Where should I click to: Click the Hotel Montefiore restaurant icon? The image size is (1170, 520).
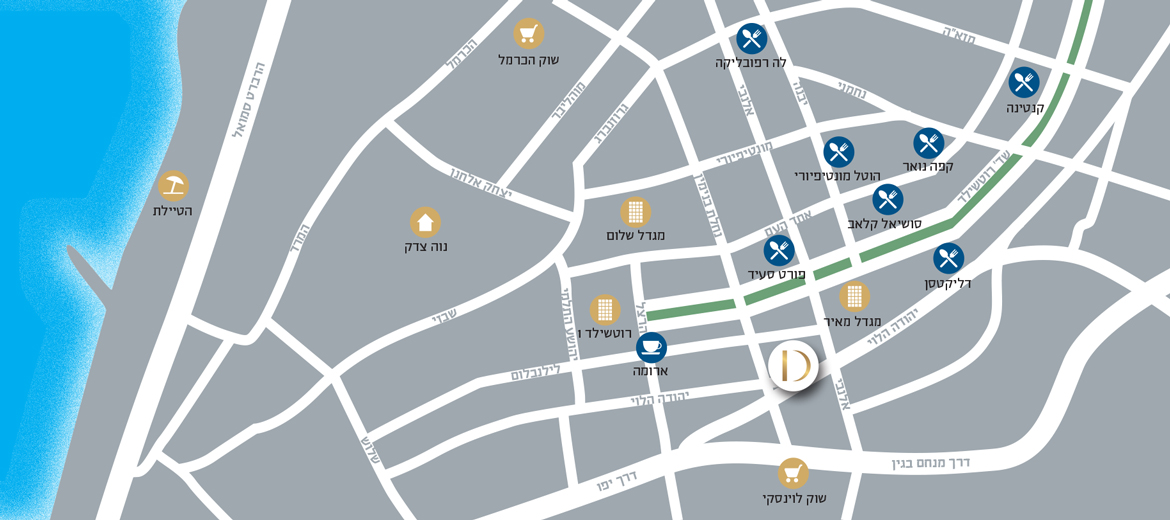(x=839, y=151)
